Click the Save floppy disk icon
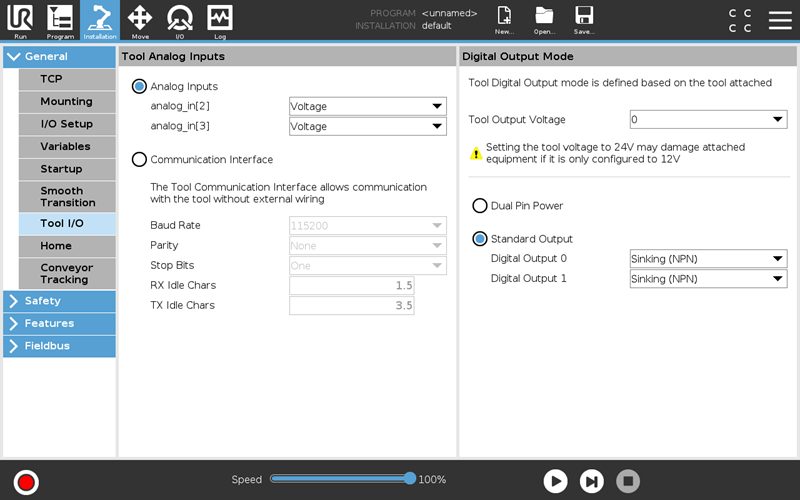The image size is (800, 500). pos(584,19)
